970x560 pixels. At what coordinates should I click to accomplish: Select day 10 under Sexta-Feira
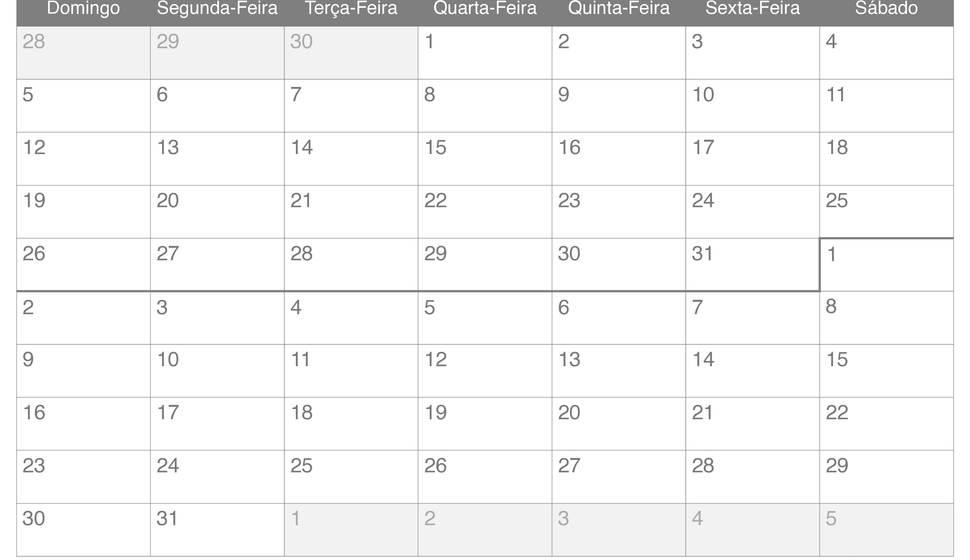[x=753, y=106]
